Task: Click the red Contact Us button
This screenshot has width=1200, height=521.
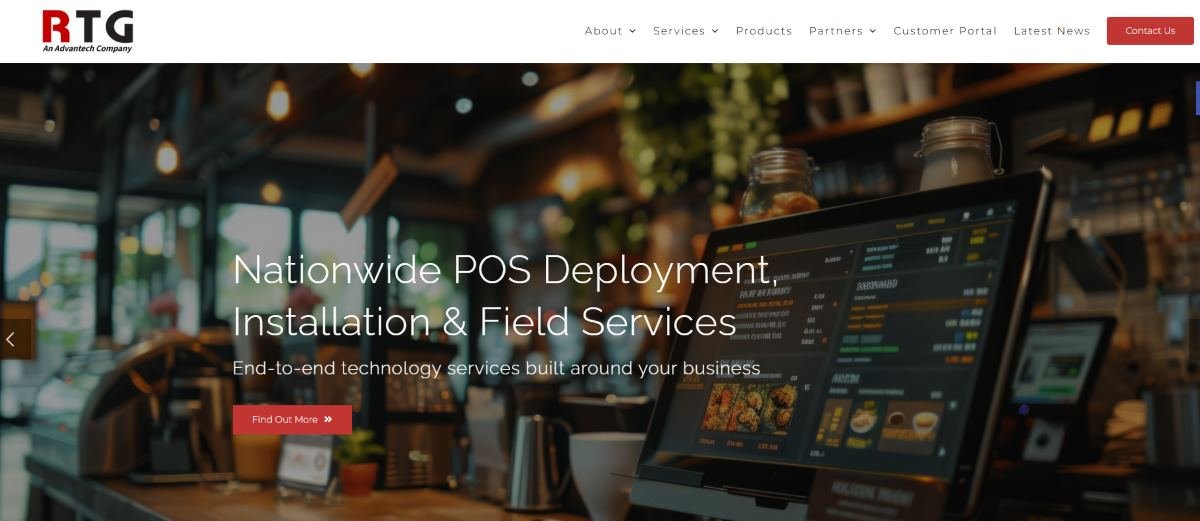Action: [1150, 31]
